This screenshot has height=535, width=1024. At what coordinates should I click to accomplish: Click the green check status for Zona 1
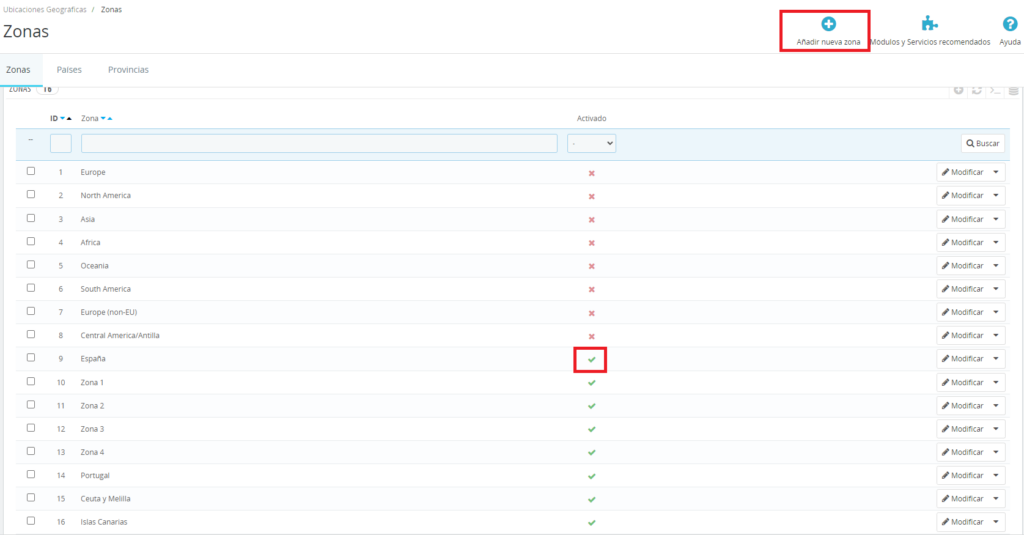click(592, 383)
